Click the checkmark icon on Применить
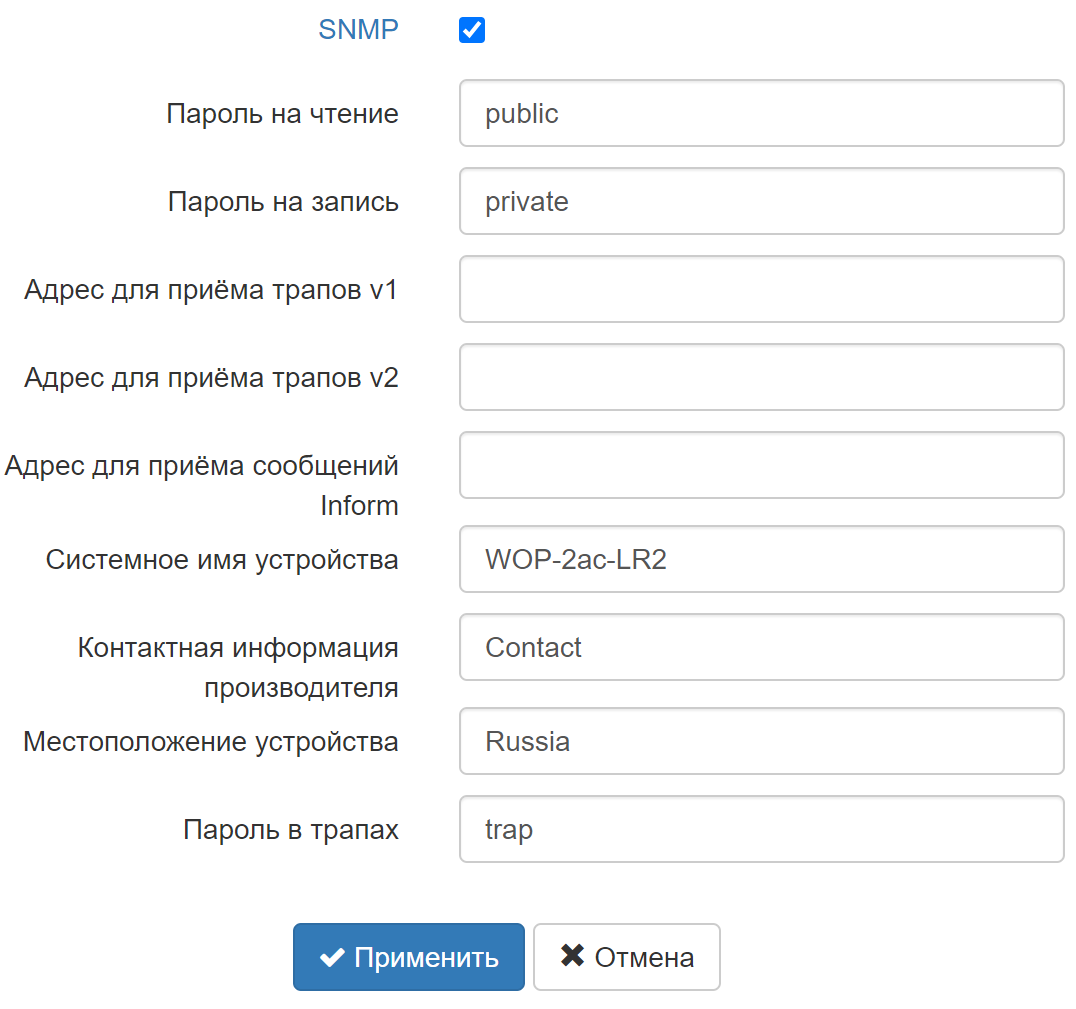1076x1009 pixels. click(x=332, y=957)
